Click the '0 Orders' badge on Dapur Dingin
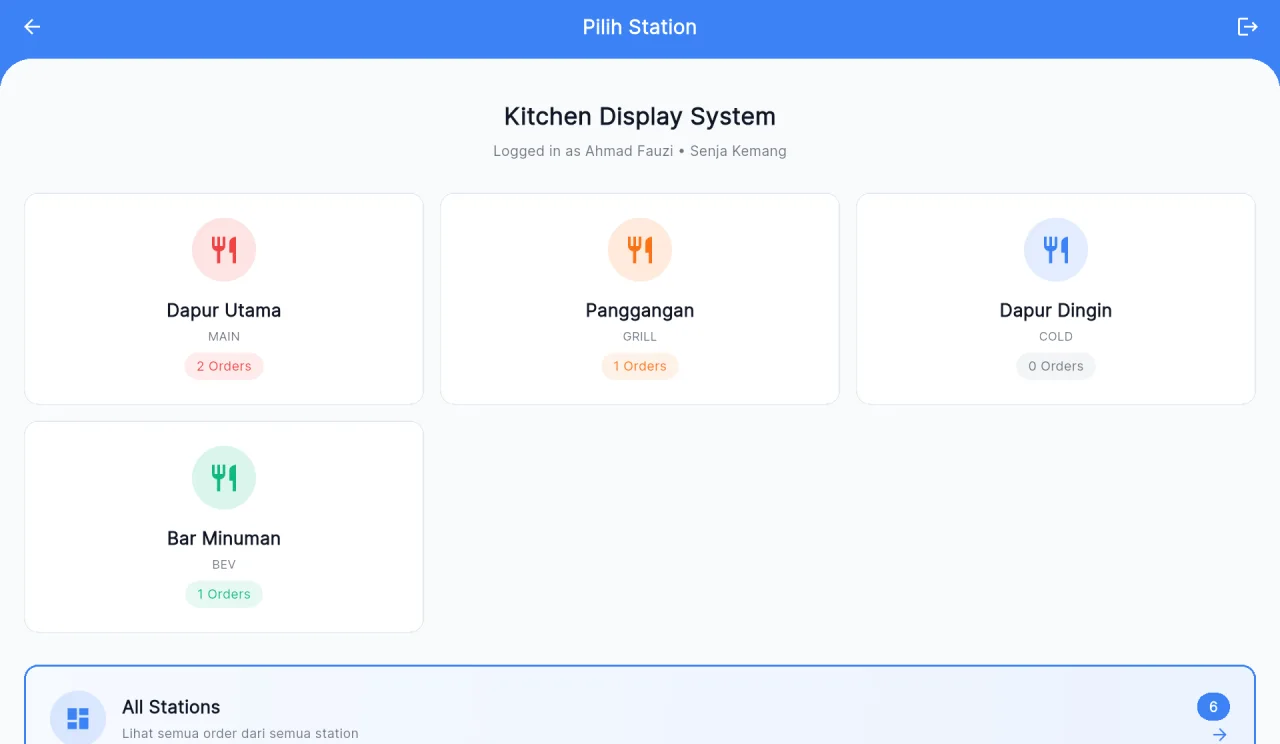1280x744 pixels. (x=1056, y=366)
